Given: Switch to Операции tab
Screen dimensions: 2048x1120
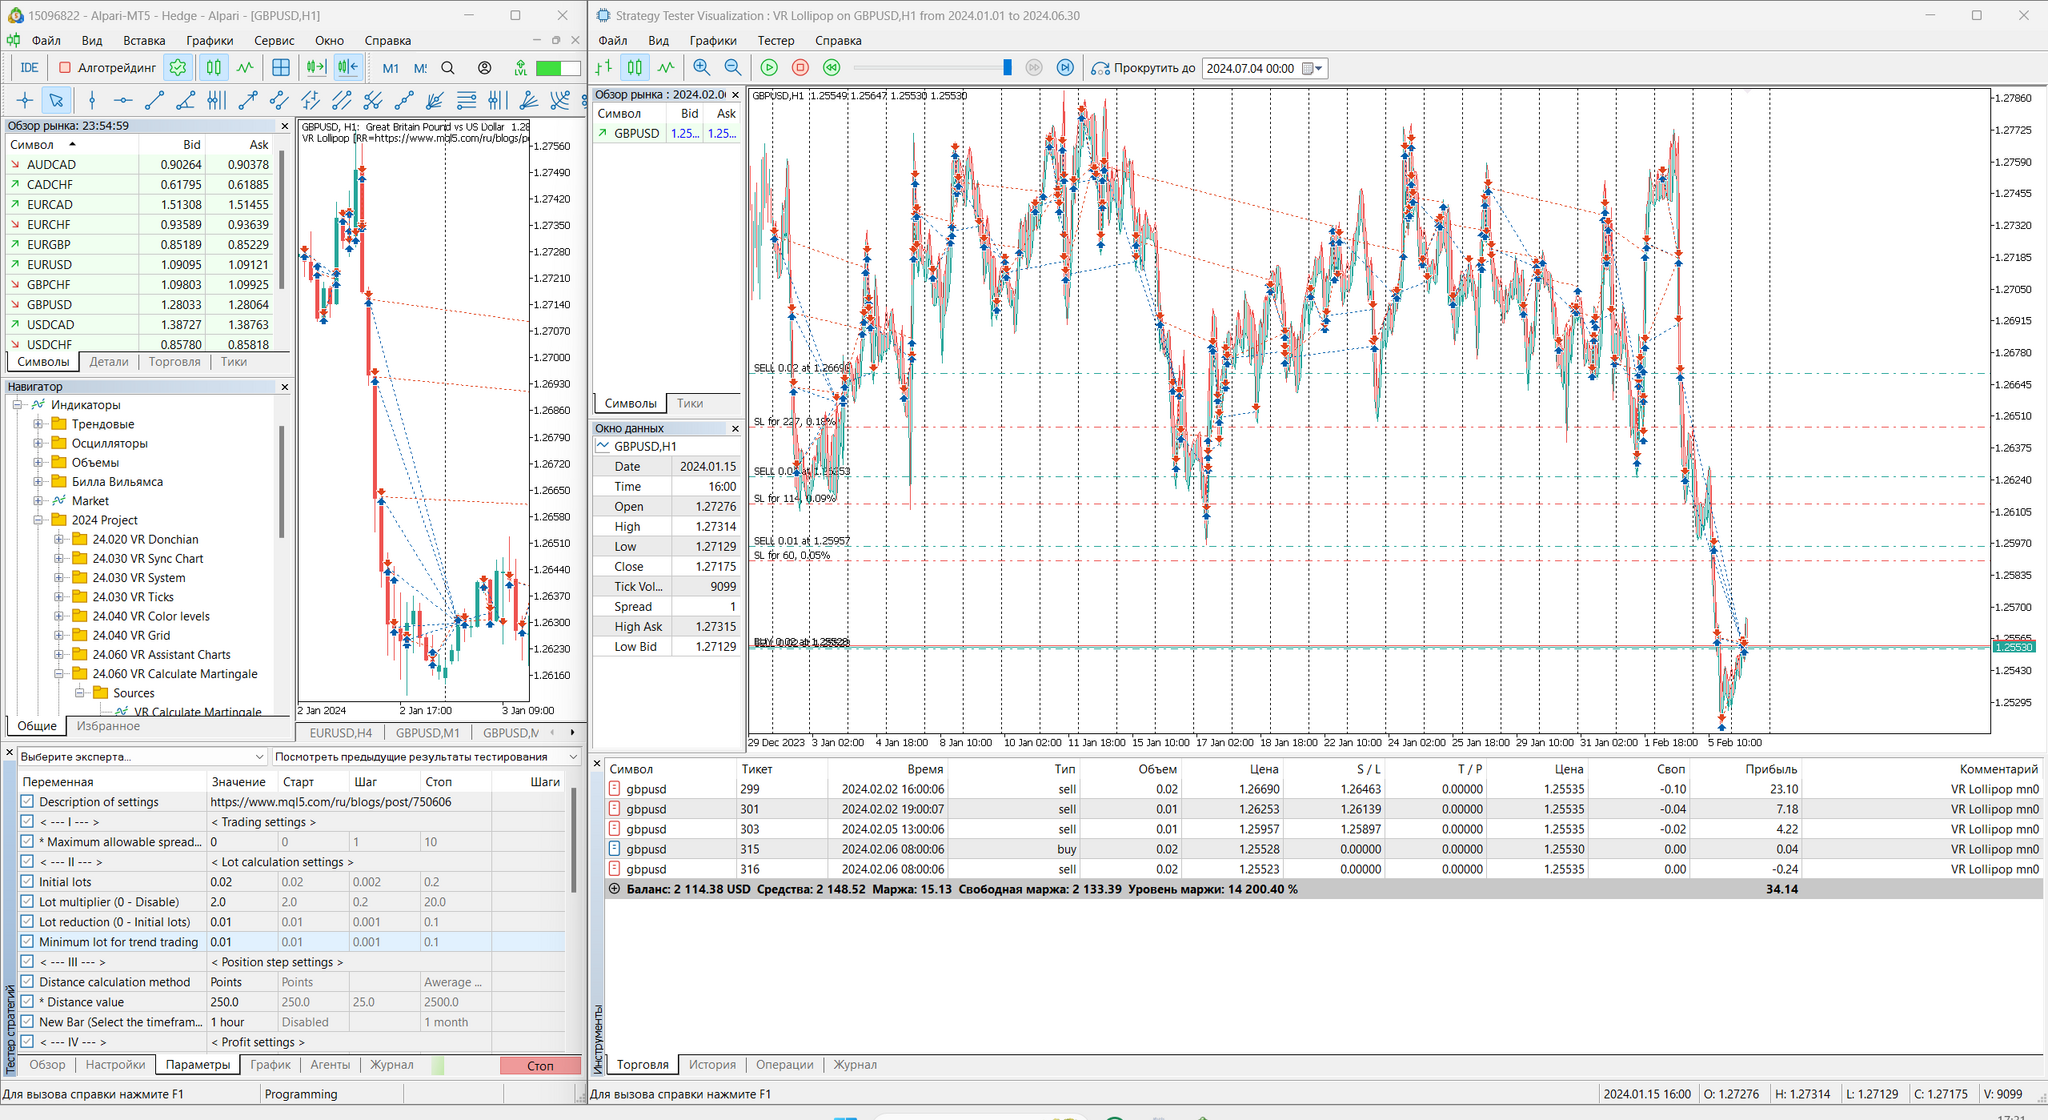Looking at the screenshot, I should point(784,1065).
